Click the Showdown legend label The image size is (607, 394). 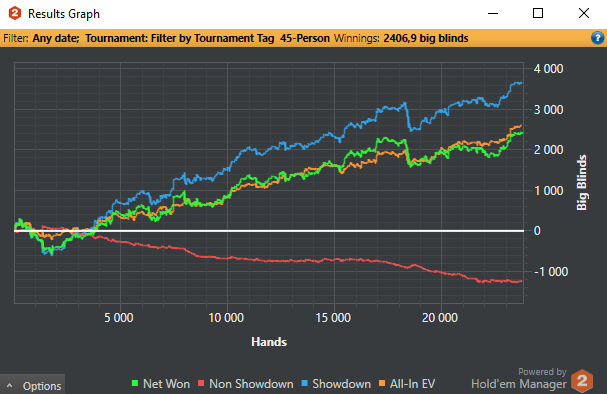341,384
